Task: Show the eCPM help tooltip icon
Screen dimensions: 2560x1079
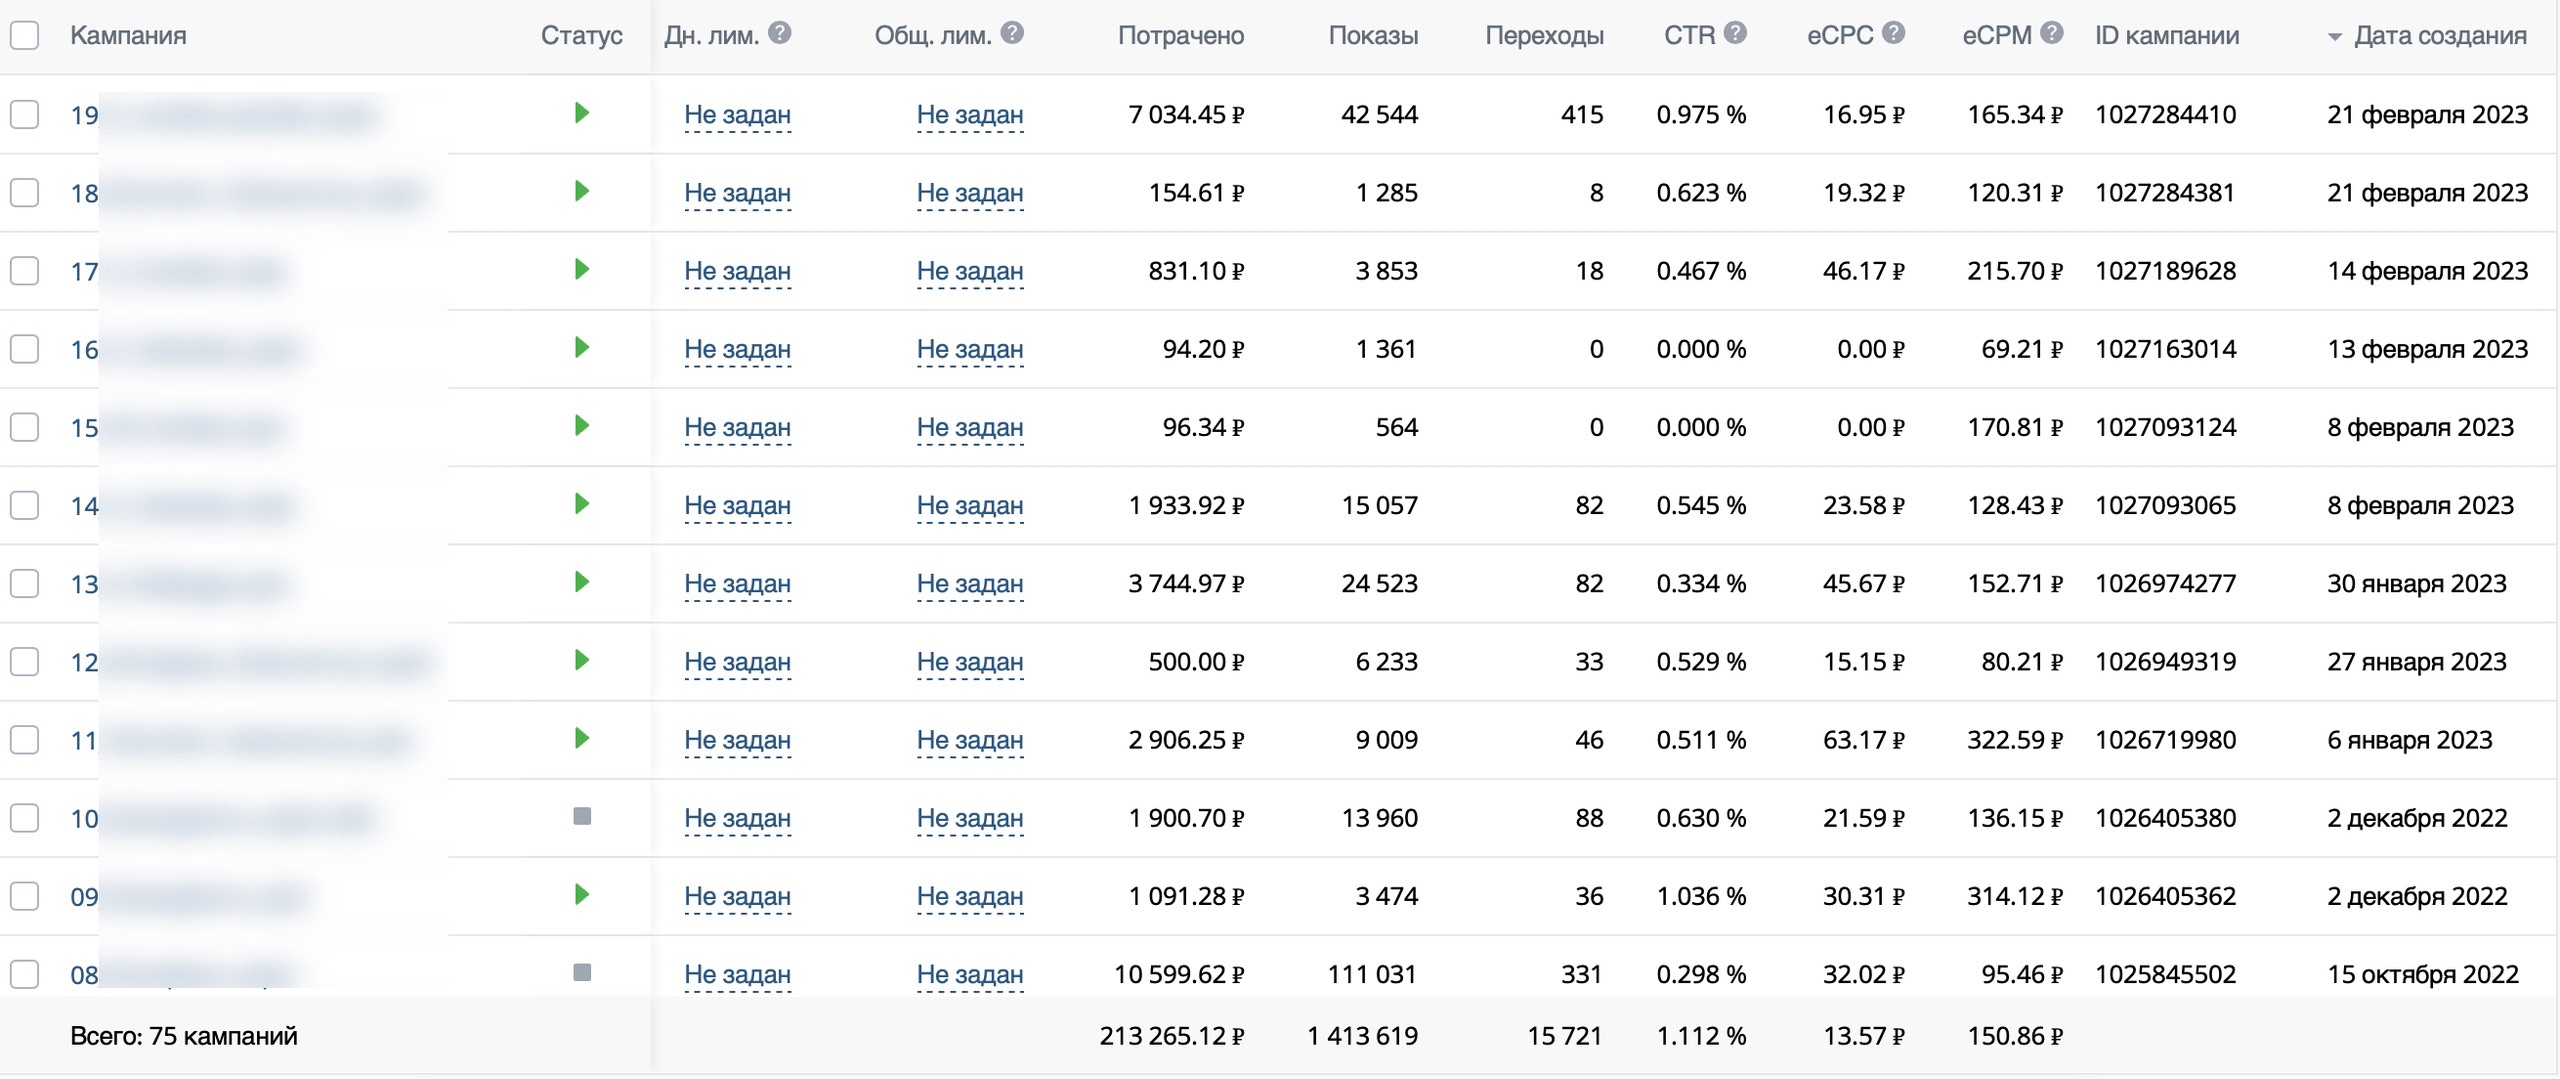Action: click(2052, 33)
